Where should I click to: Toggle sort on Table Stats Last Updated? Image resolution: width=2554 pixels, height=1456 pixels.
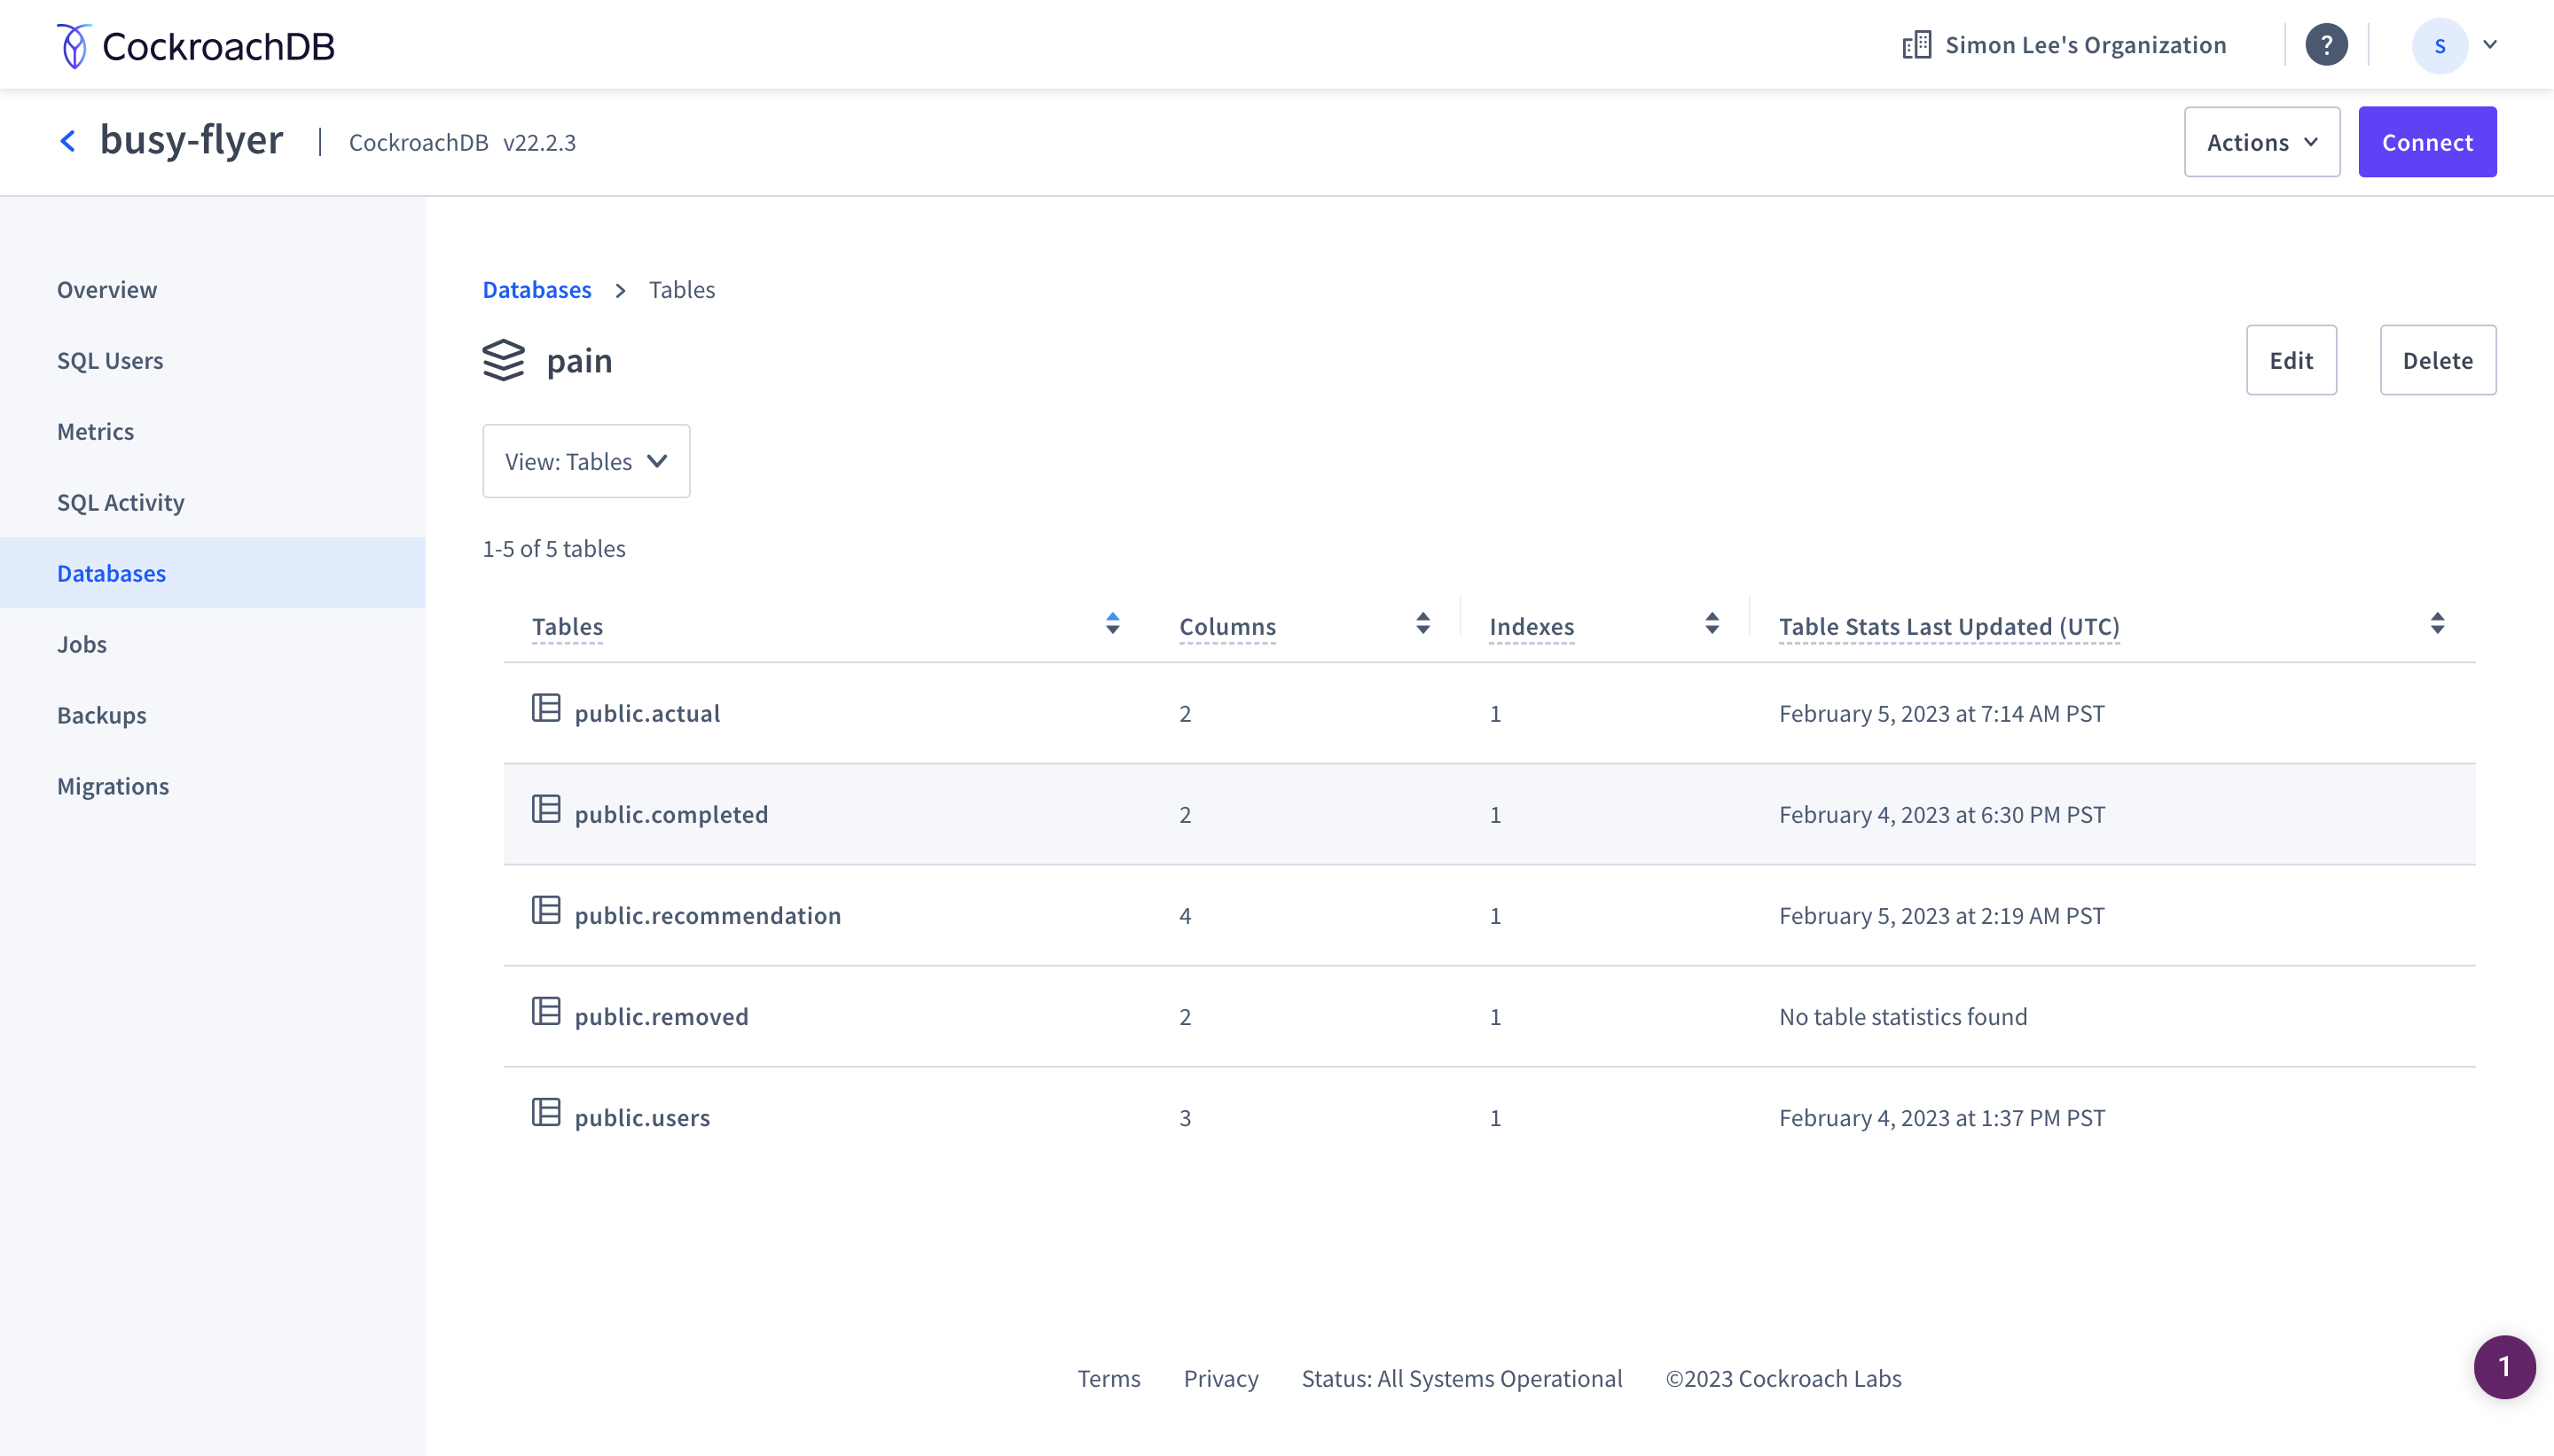coord(2437,624)
